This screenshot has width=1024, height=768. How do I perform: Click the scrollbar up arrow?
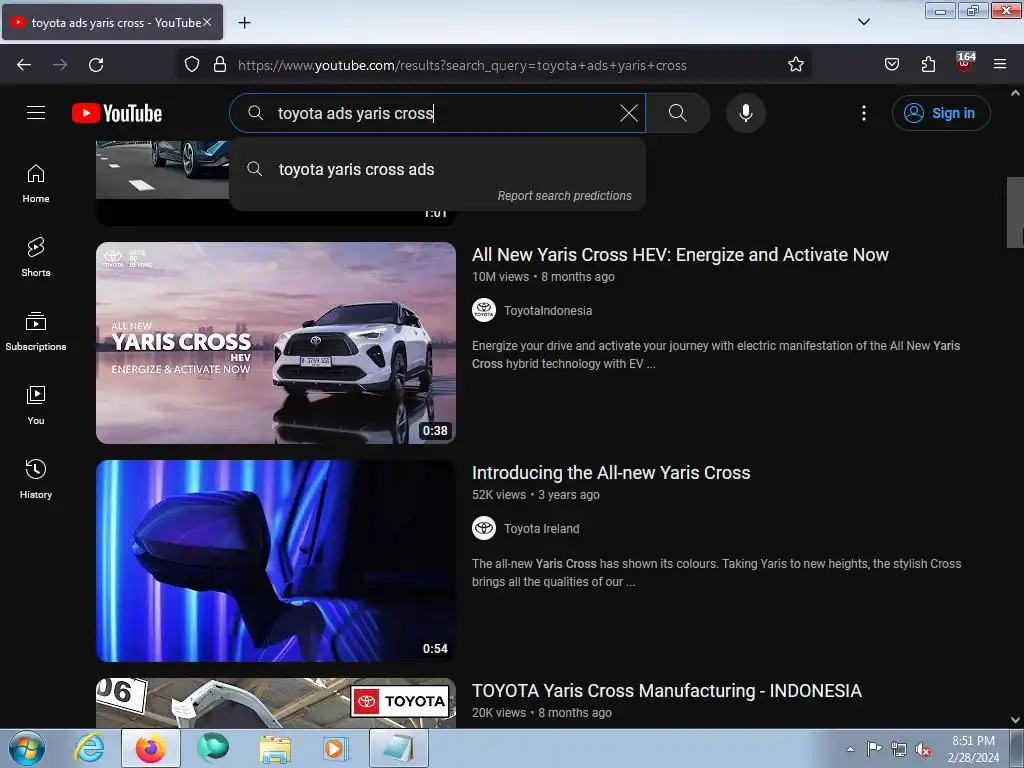pyautogui.click(x=1015, y=93)
